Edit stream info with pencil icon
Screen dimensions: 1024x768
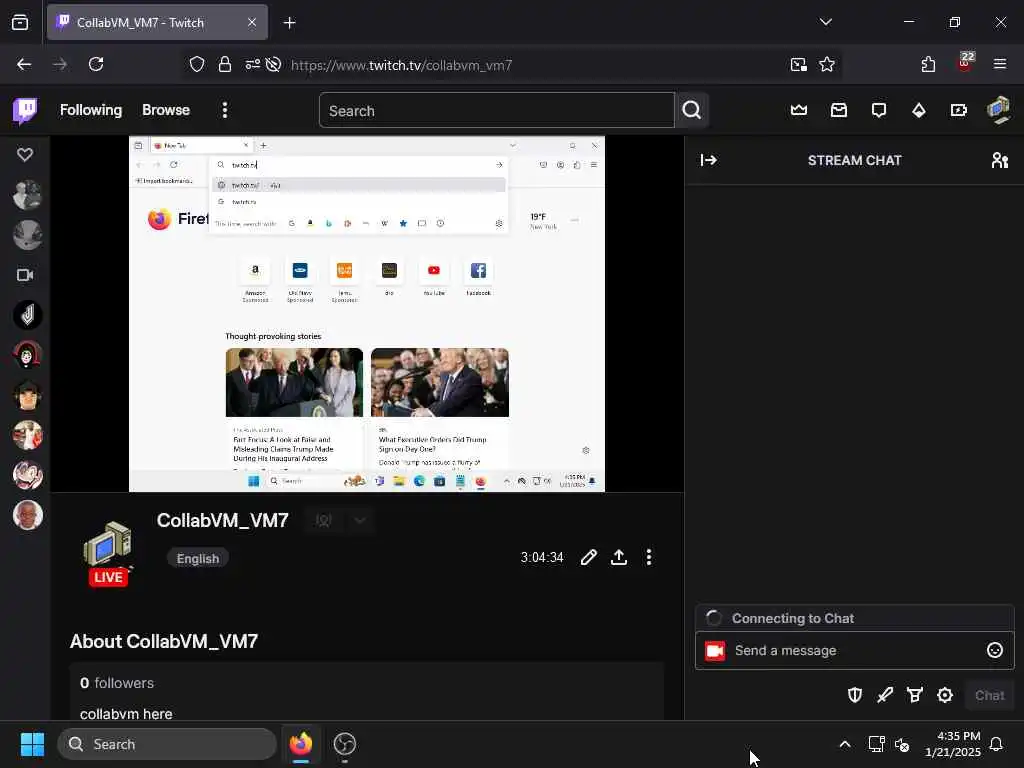(x=588, y=557)
